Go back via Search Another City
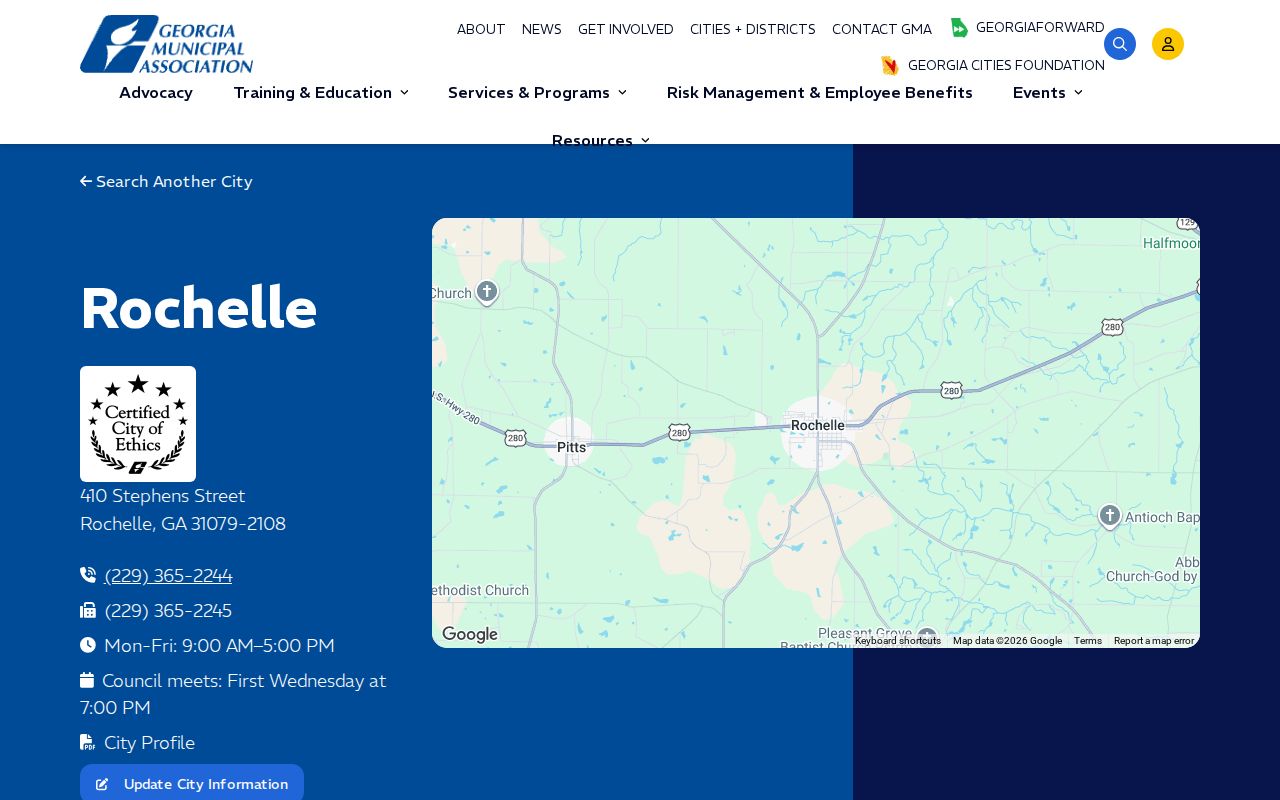1280x800 pixels. [166, 182]
